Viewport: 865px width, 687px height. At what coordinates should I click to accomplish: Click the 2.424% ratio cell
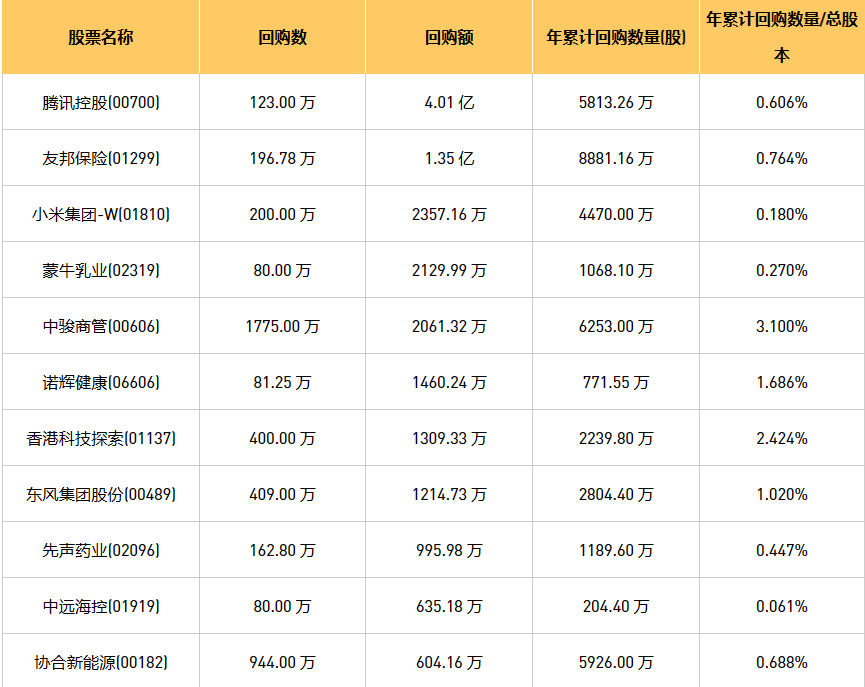coord(782,438)
